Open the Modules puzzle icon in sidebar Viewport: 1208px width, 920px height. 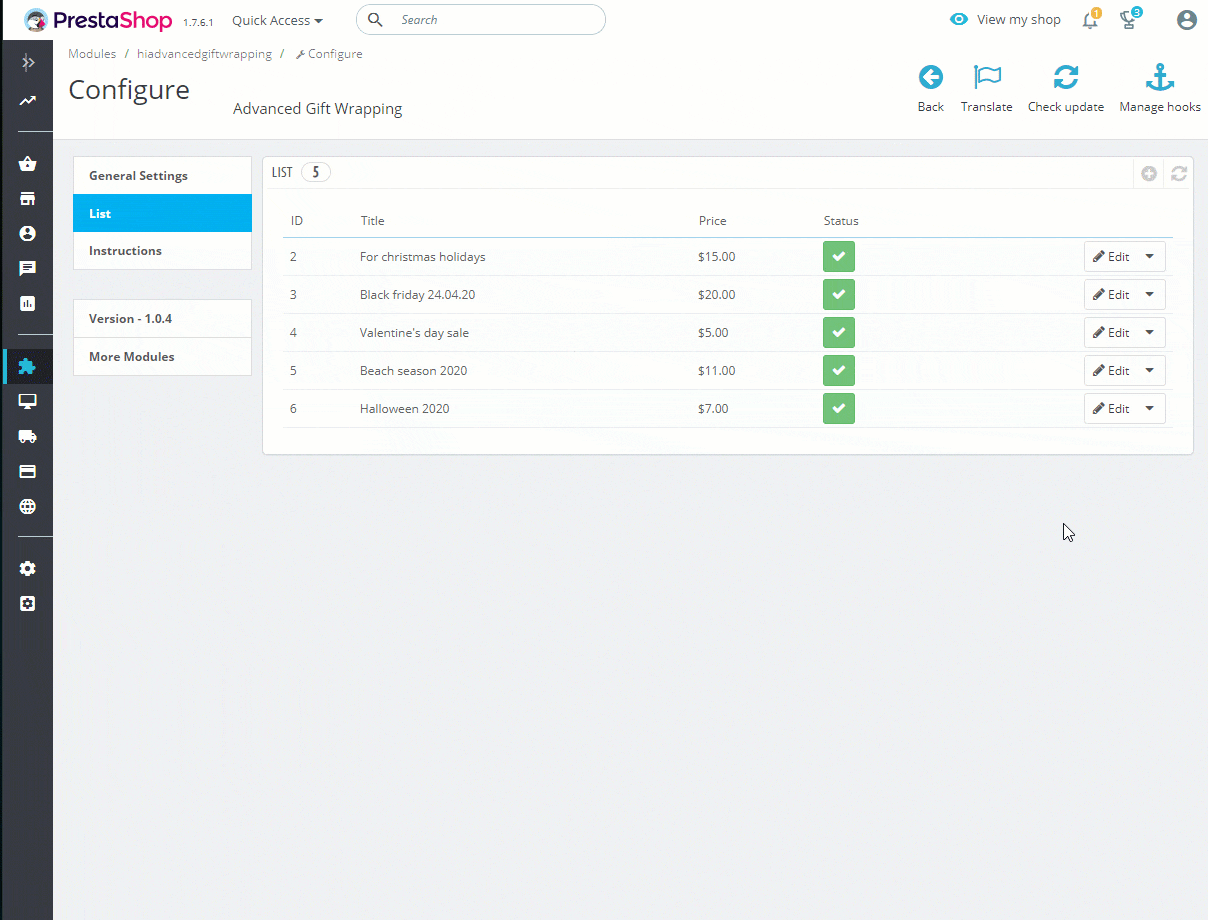click(x=28, y=367)
